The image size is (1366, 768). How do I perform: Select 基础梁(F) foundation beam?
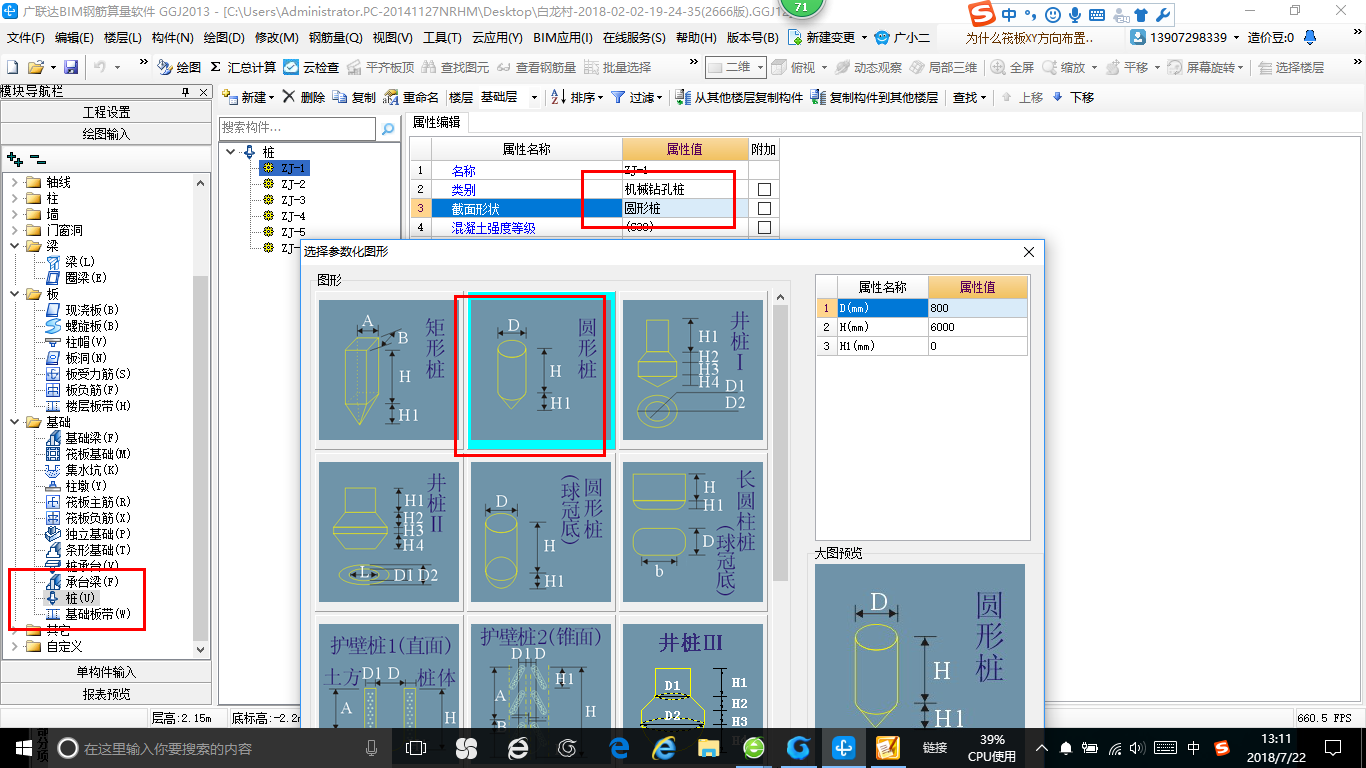coord(83,438)
